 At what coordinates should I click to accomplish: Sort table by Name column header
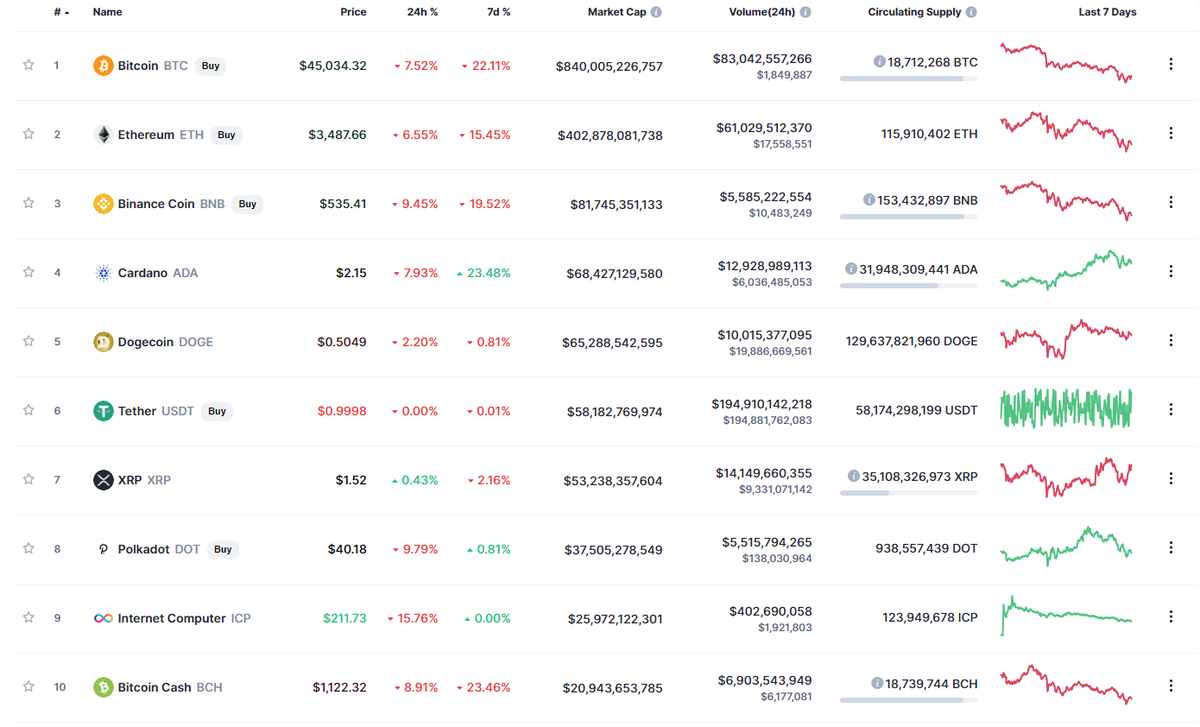(107, 13)
